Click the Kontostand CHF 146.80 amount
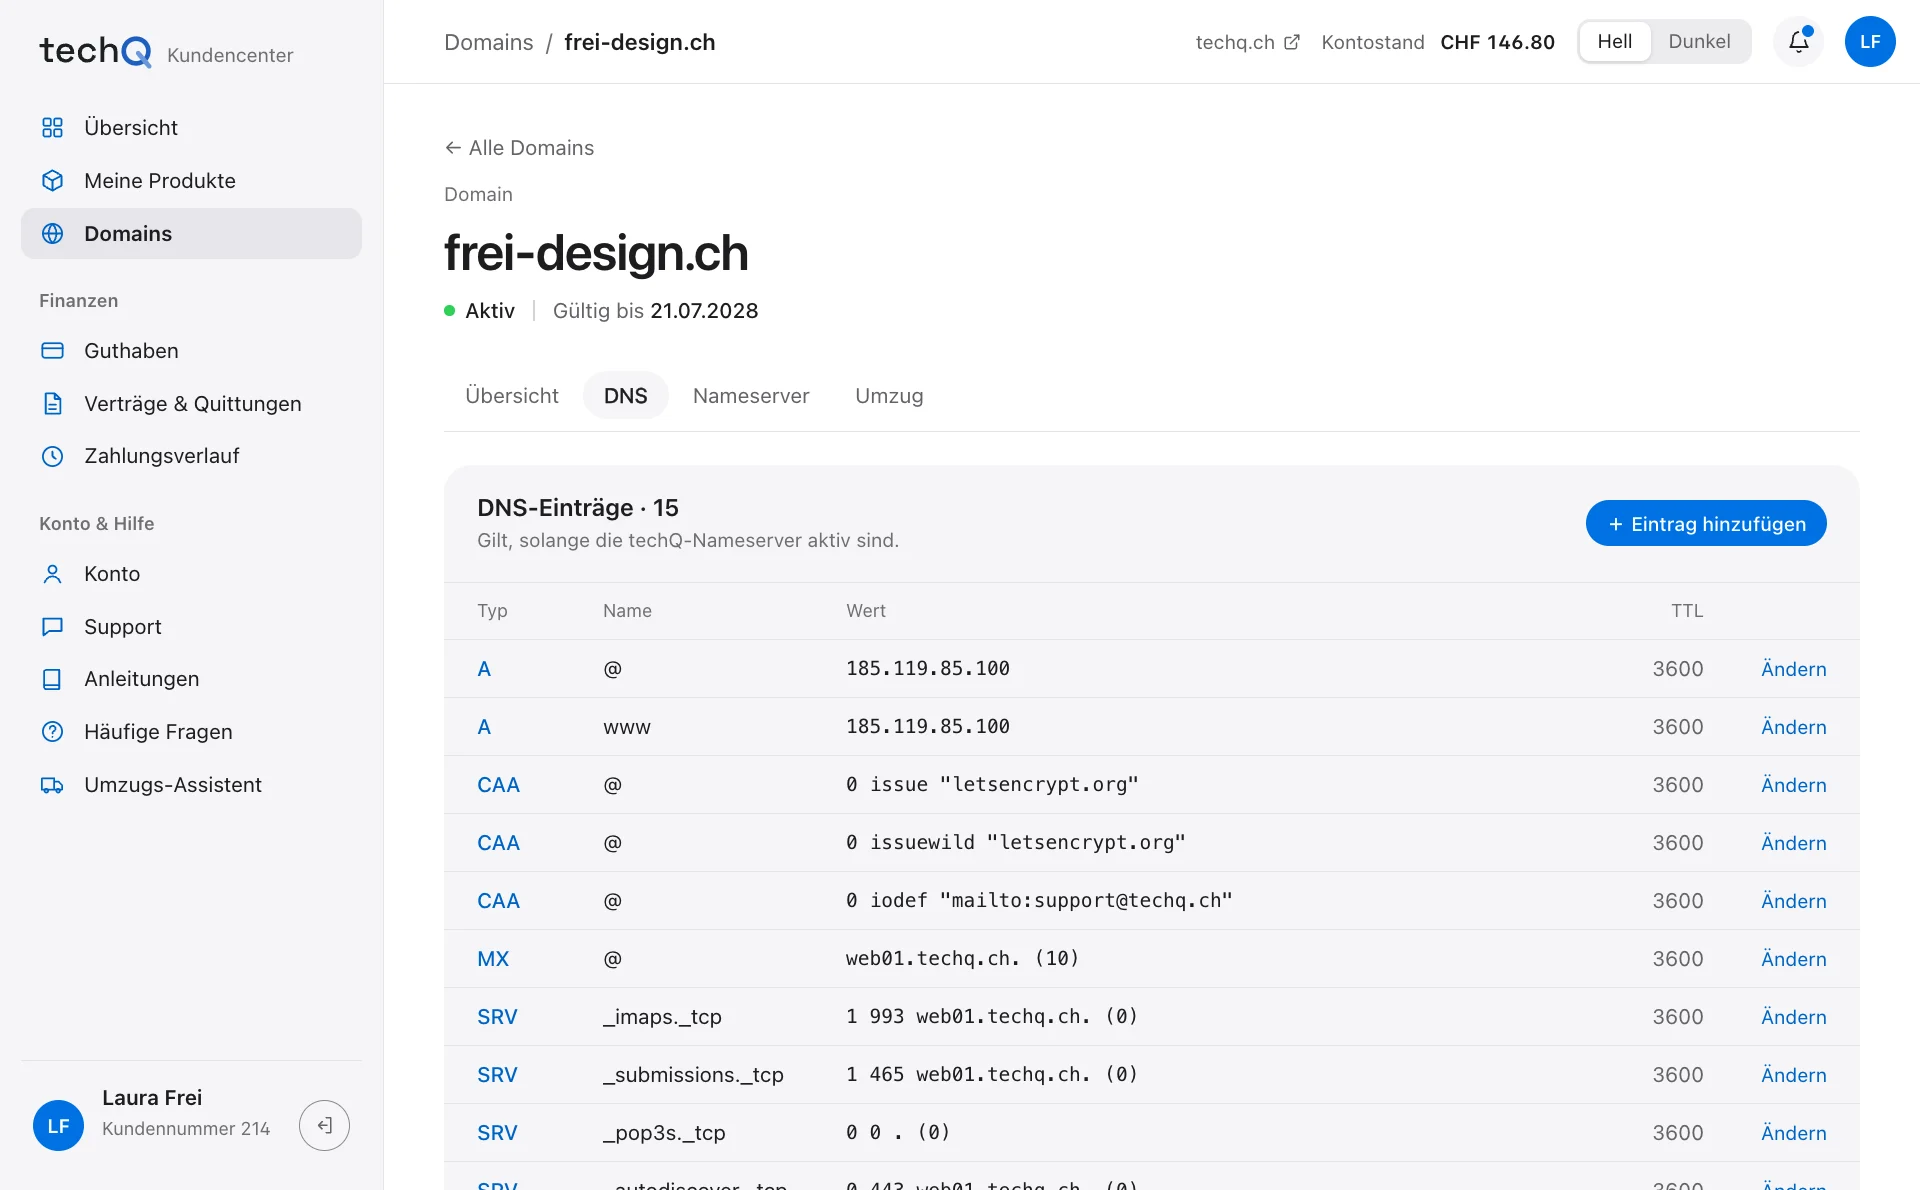Screen dimensions: 1920x1190 click(1497, 42)
